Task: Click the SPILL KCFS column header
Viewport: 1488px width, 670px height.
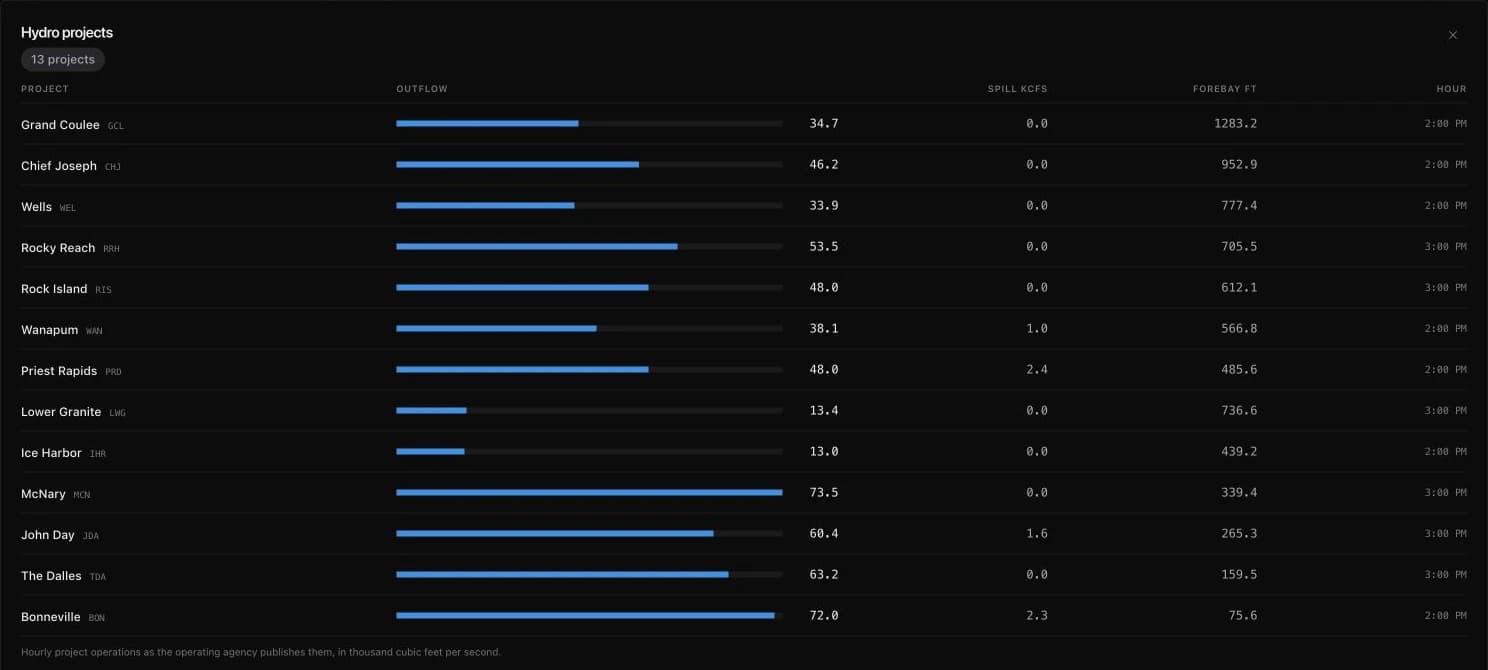Action: 1018,89
